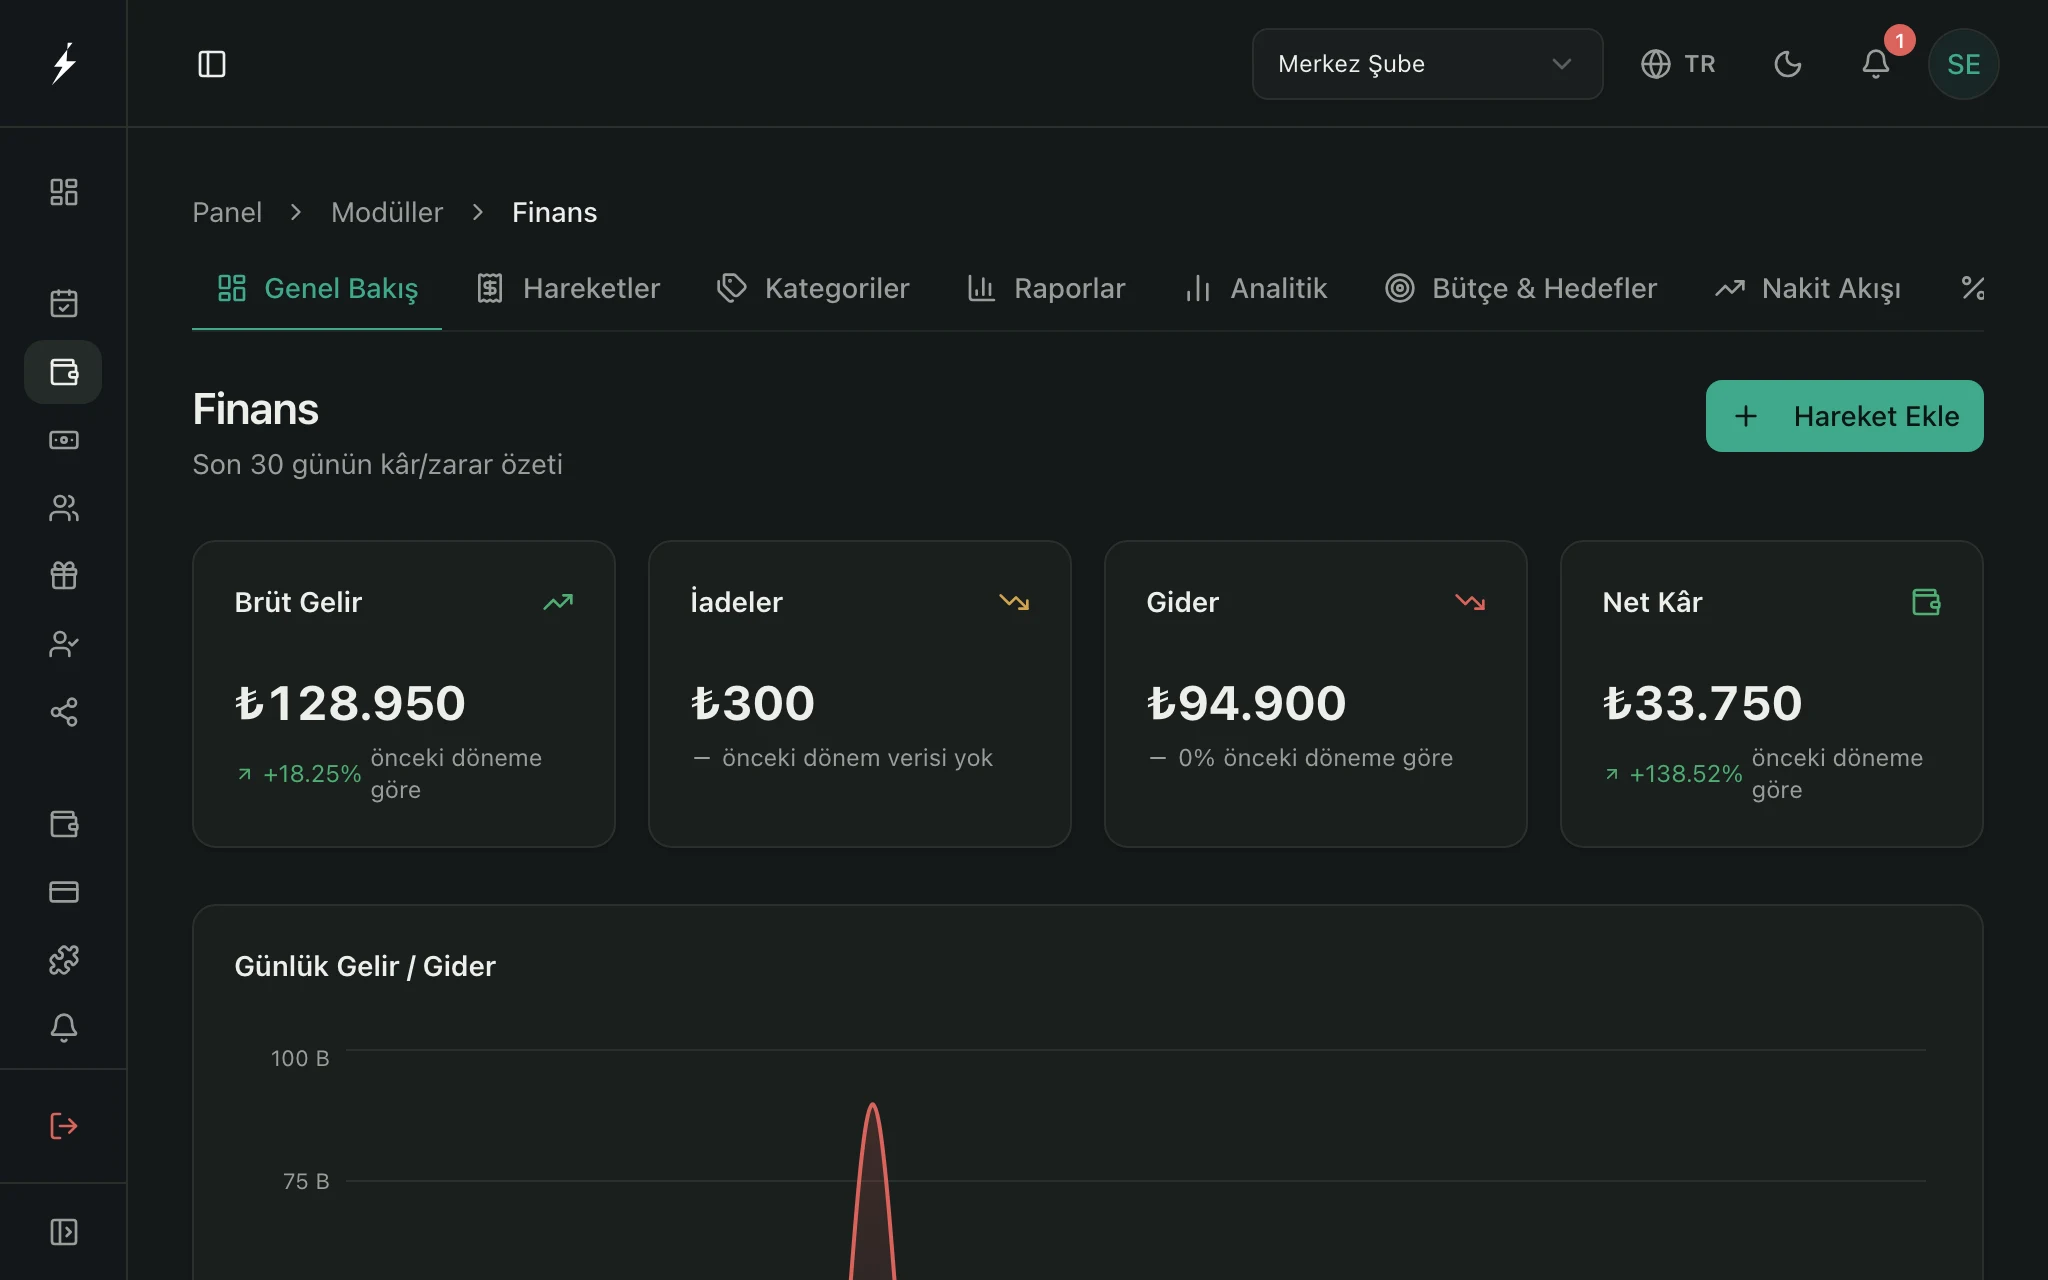Click the Net Kâr summary card
The width and height of the screenshot is (2048, 1280).
tap(1772, 694)
